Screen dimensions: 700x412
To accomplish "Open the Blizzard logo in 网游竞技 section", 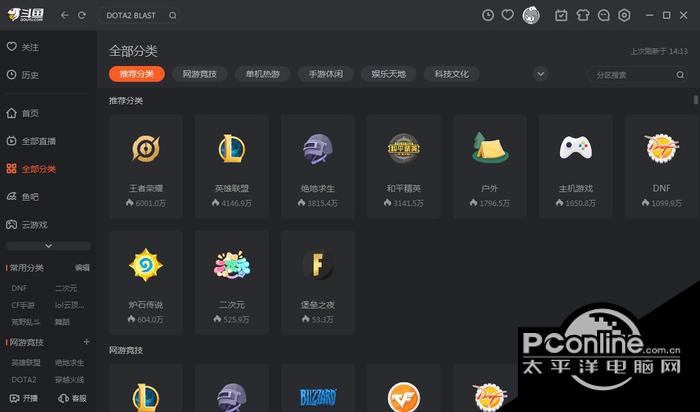I will (317, 396).
